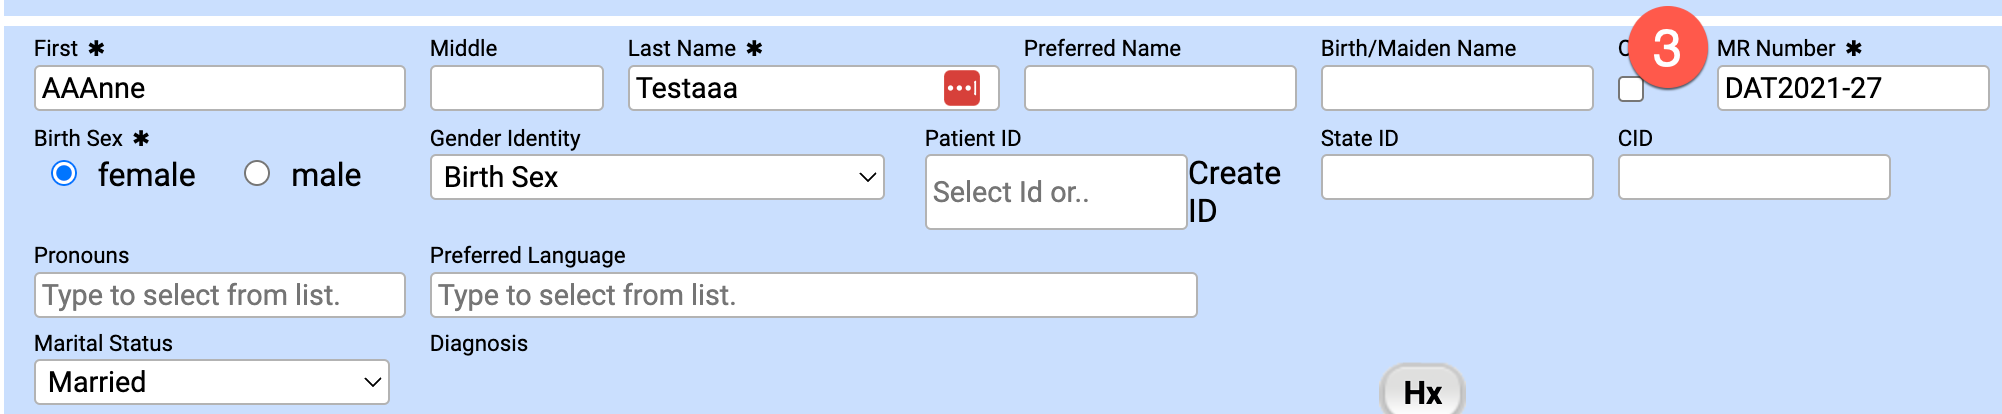
Task: Focus the Middle name input
Action: [x=516, y=88]
